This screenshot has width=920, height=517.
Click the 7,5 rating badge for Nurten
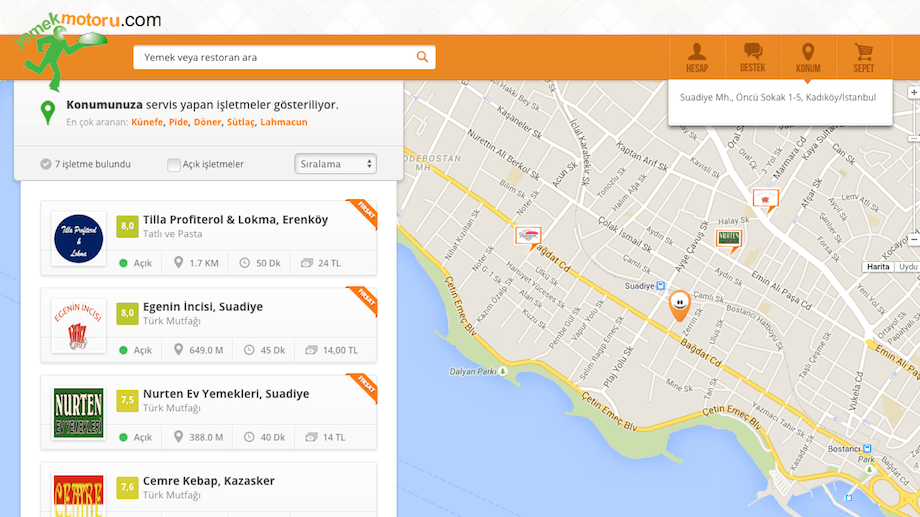pos(127,401)
